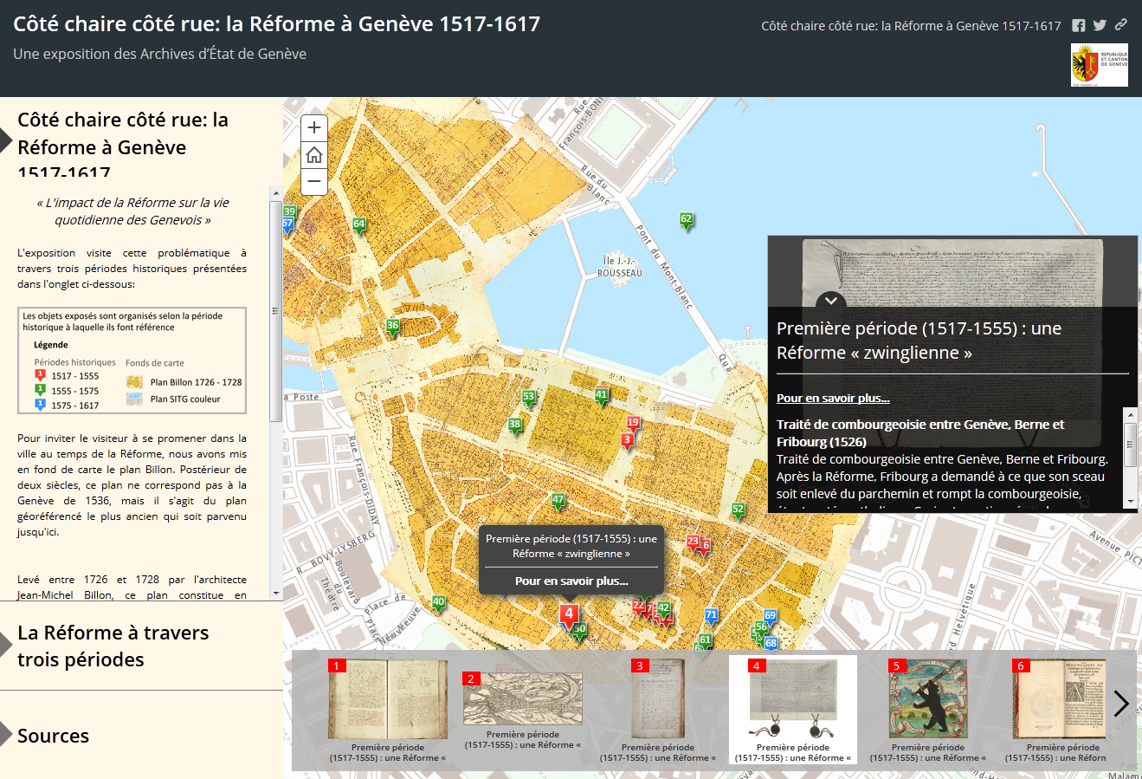Share the exhibition on Facebook
This screenshot has width=1142, height=779.
point(1078,26)
